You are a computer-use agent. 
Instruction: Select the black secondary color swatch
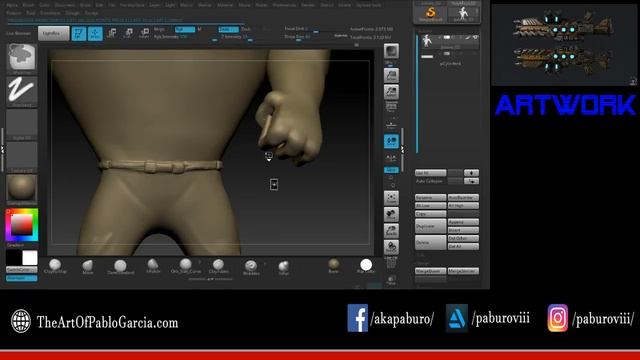coord(14,258)
